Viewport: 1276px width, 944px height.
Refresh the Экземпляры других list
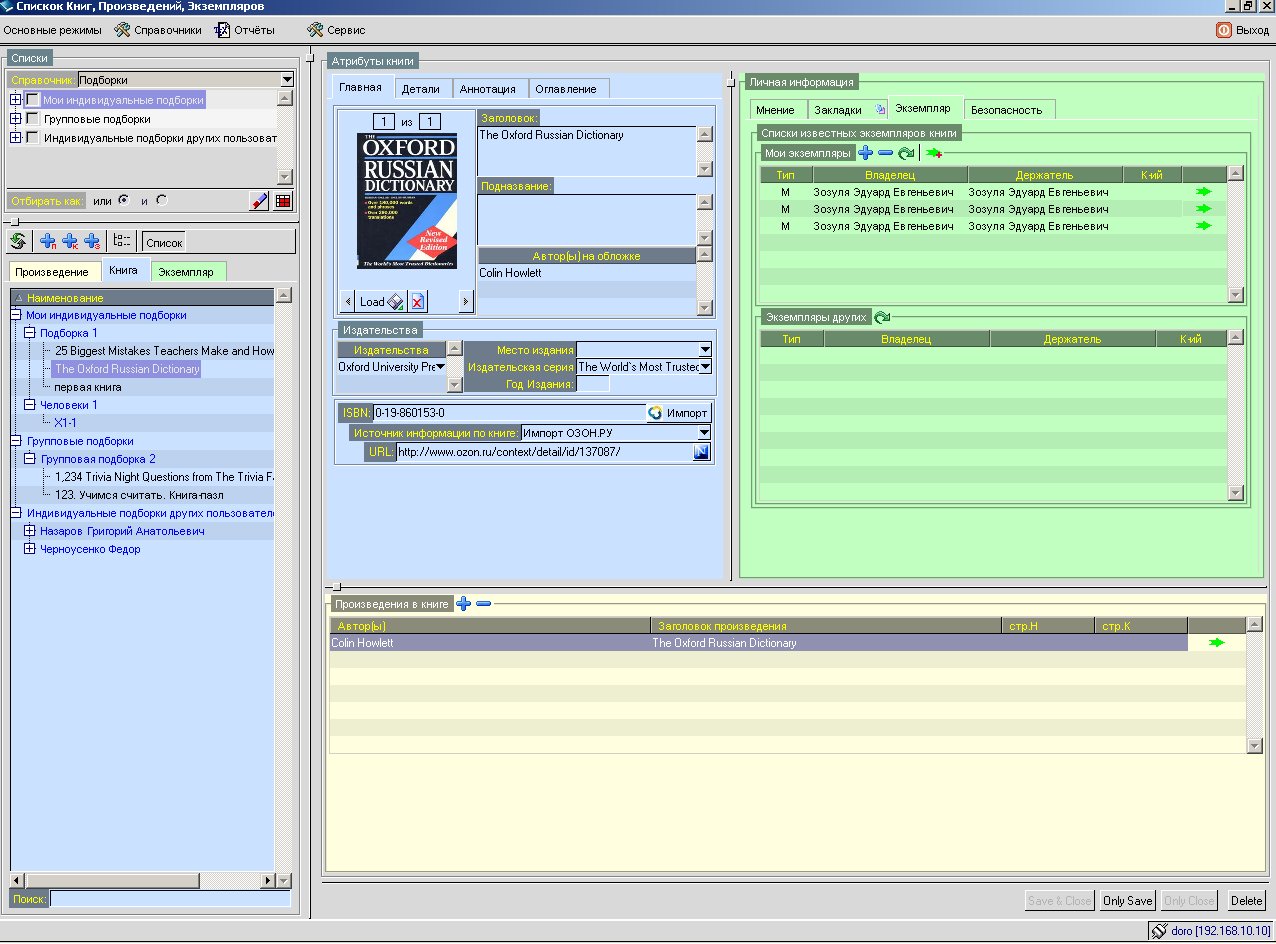(882, 317)
